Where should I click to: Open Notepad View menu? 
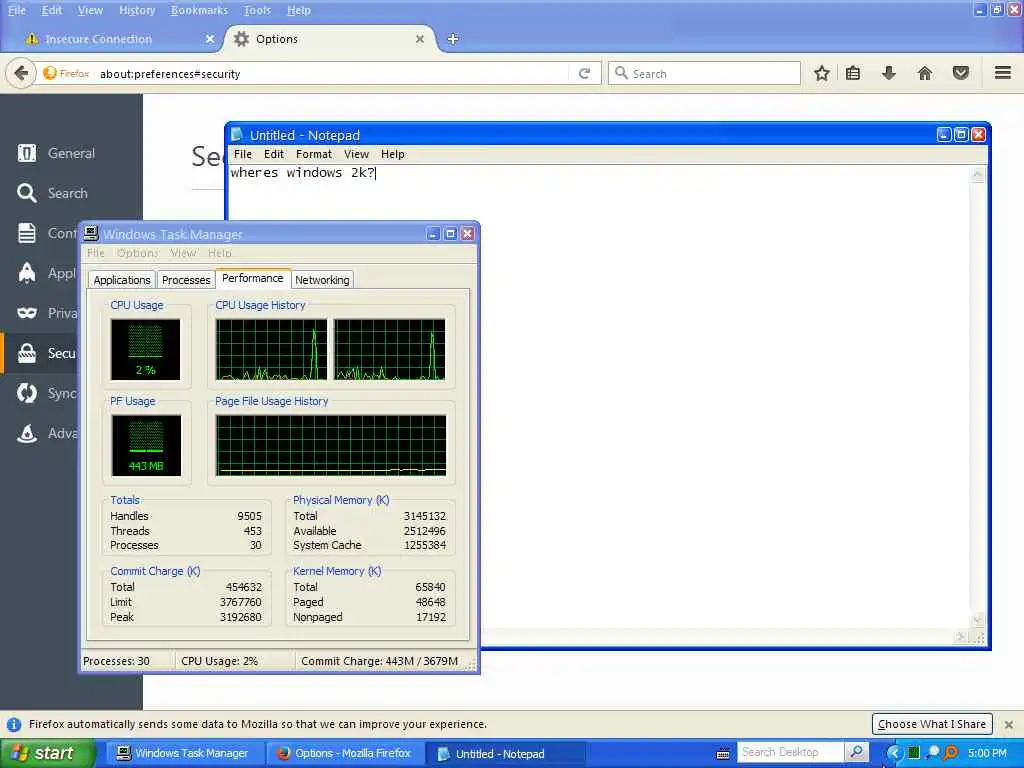[x=356, y=154]
